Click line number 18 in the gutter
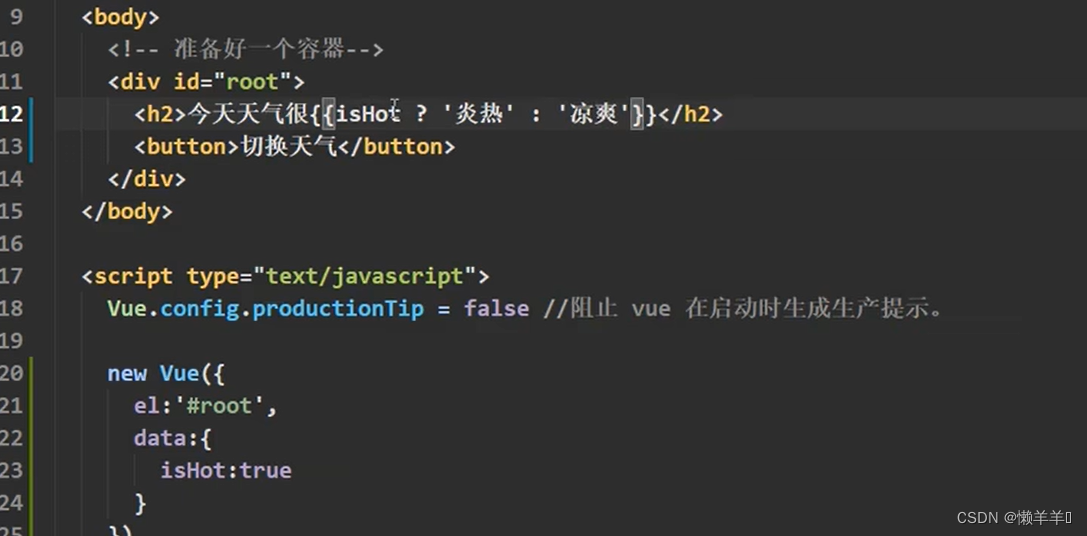 click(x=11, y=308)
